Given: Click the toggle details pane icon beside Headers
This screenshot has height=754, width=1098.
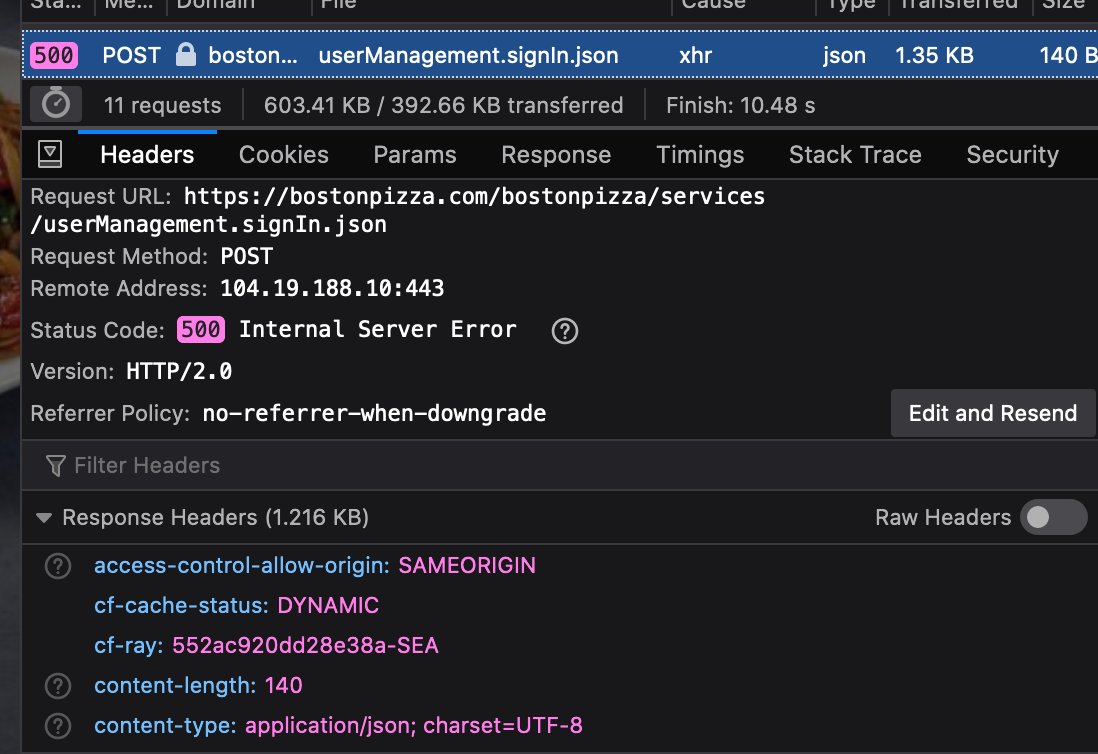Looking at the screenshot, I should pos(50,154).
